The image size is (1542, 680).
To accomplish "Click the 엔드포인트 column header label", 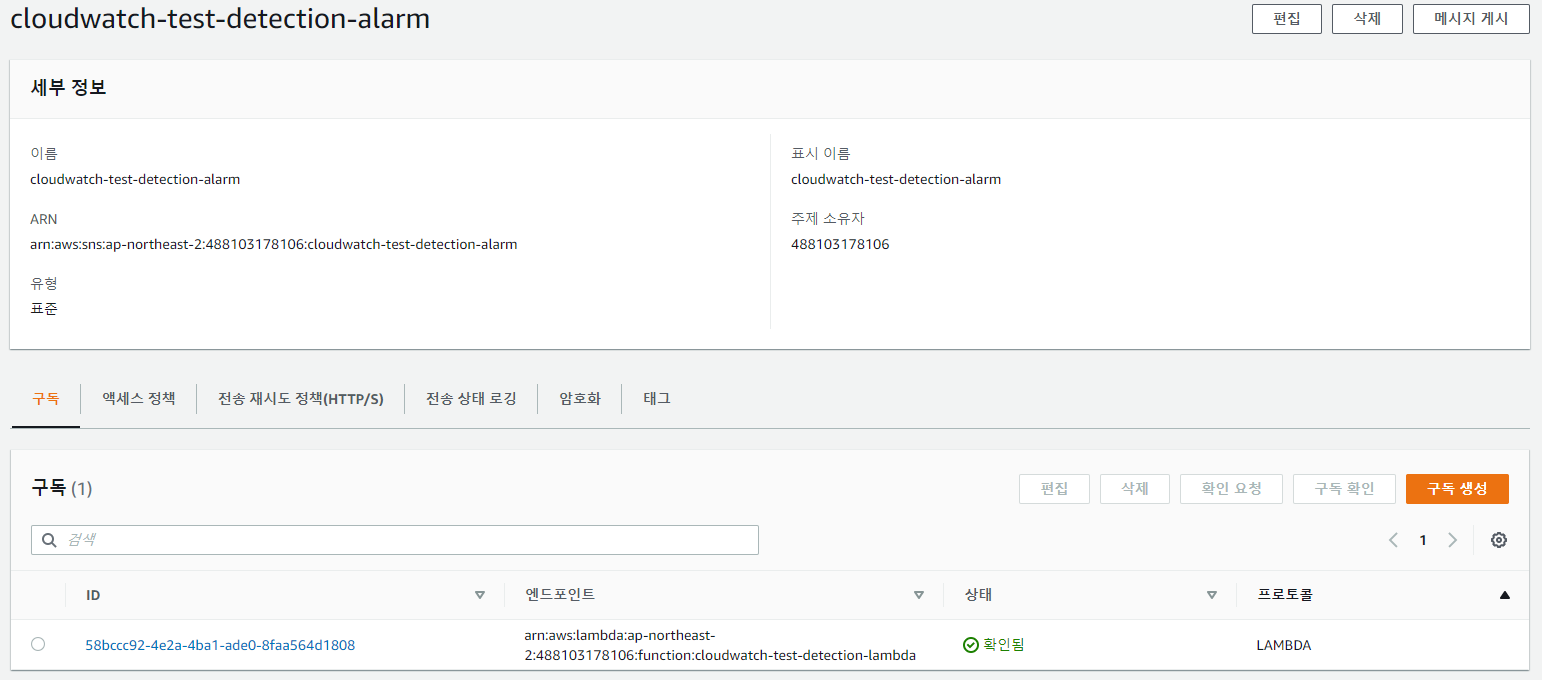I will click(x=560, y=595).
